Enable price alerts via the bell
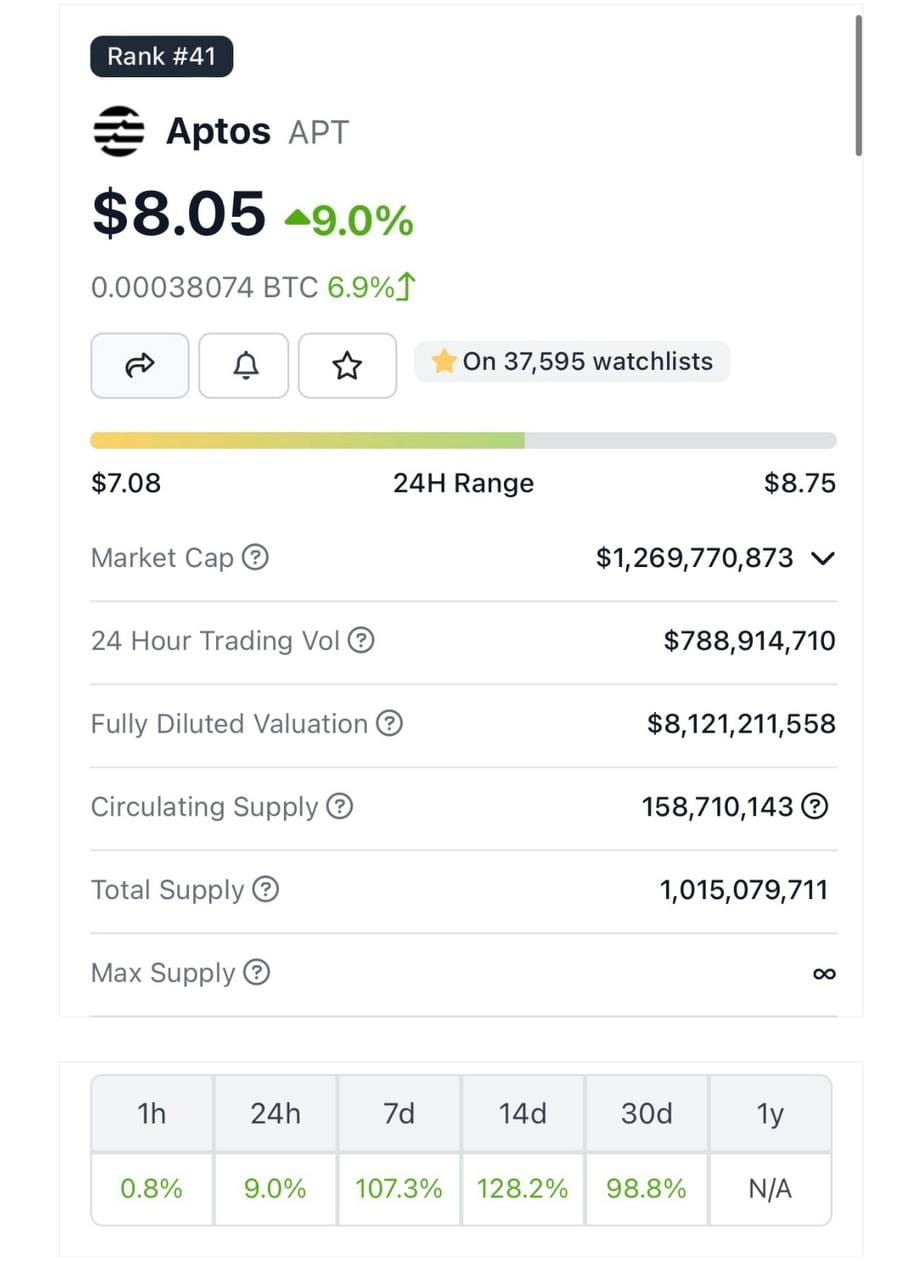 point(243,365)
